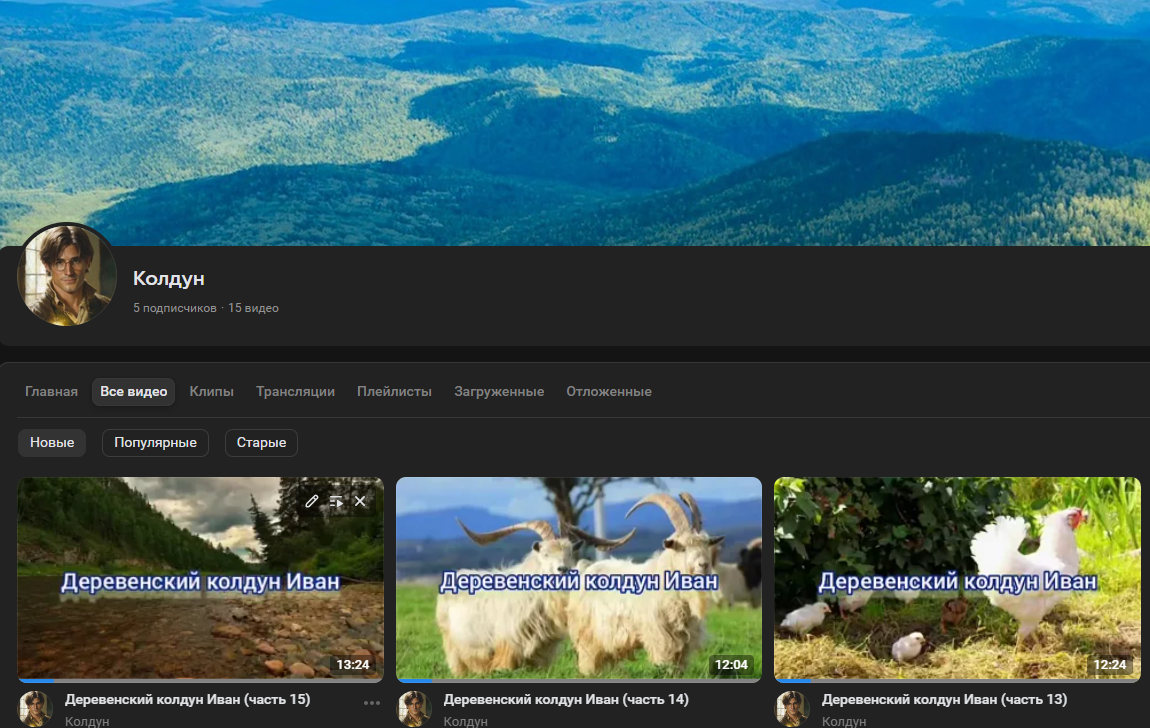Screen dimensions: 1150x728
Task: Click the watch progress bar under part 13 thumbnail
Action: tap(957, 681)
